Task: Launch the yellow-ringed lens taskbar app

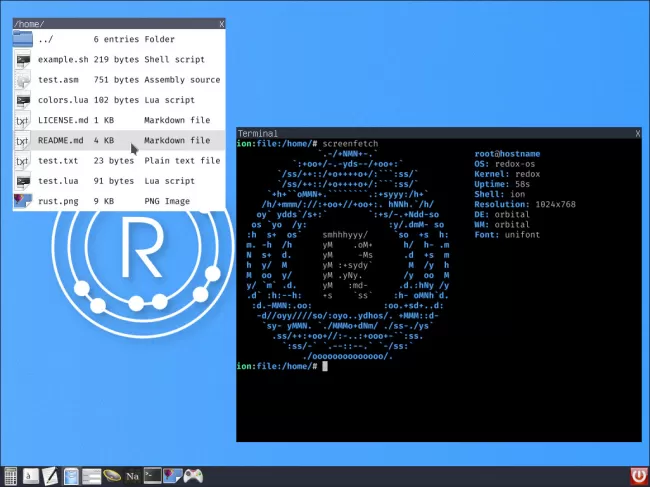Action: pos(112,476)
